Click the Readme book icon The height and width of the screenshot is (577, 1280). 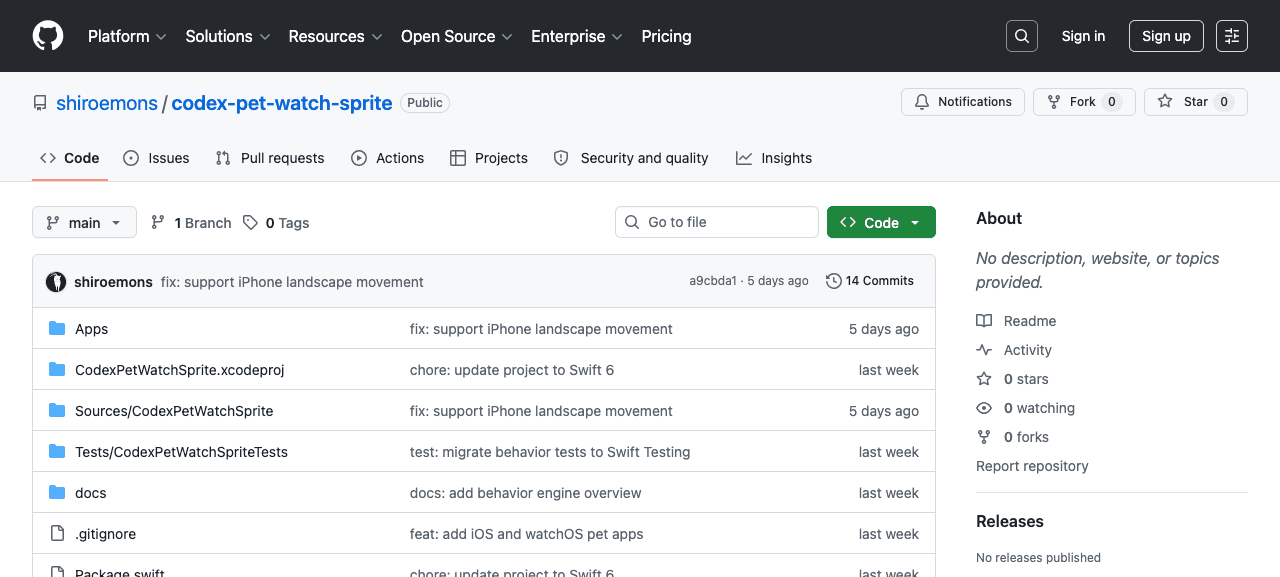984,321
